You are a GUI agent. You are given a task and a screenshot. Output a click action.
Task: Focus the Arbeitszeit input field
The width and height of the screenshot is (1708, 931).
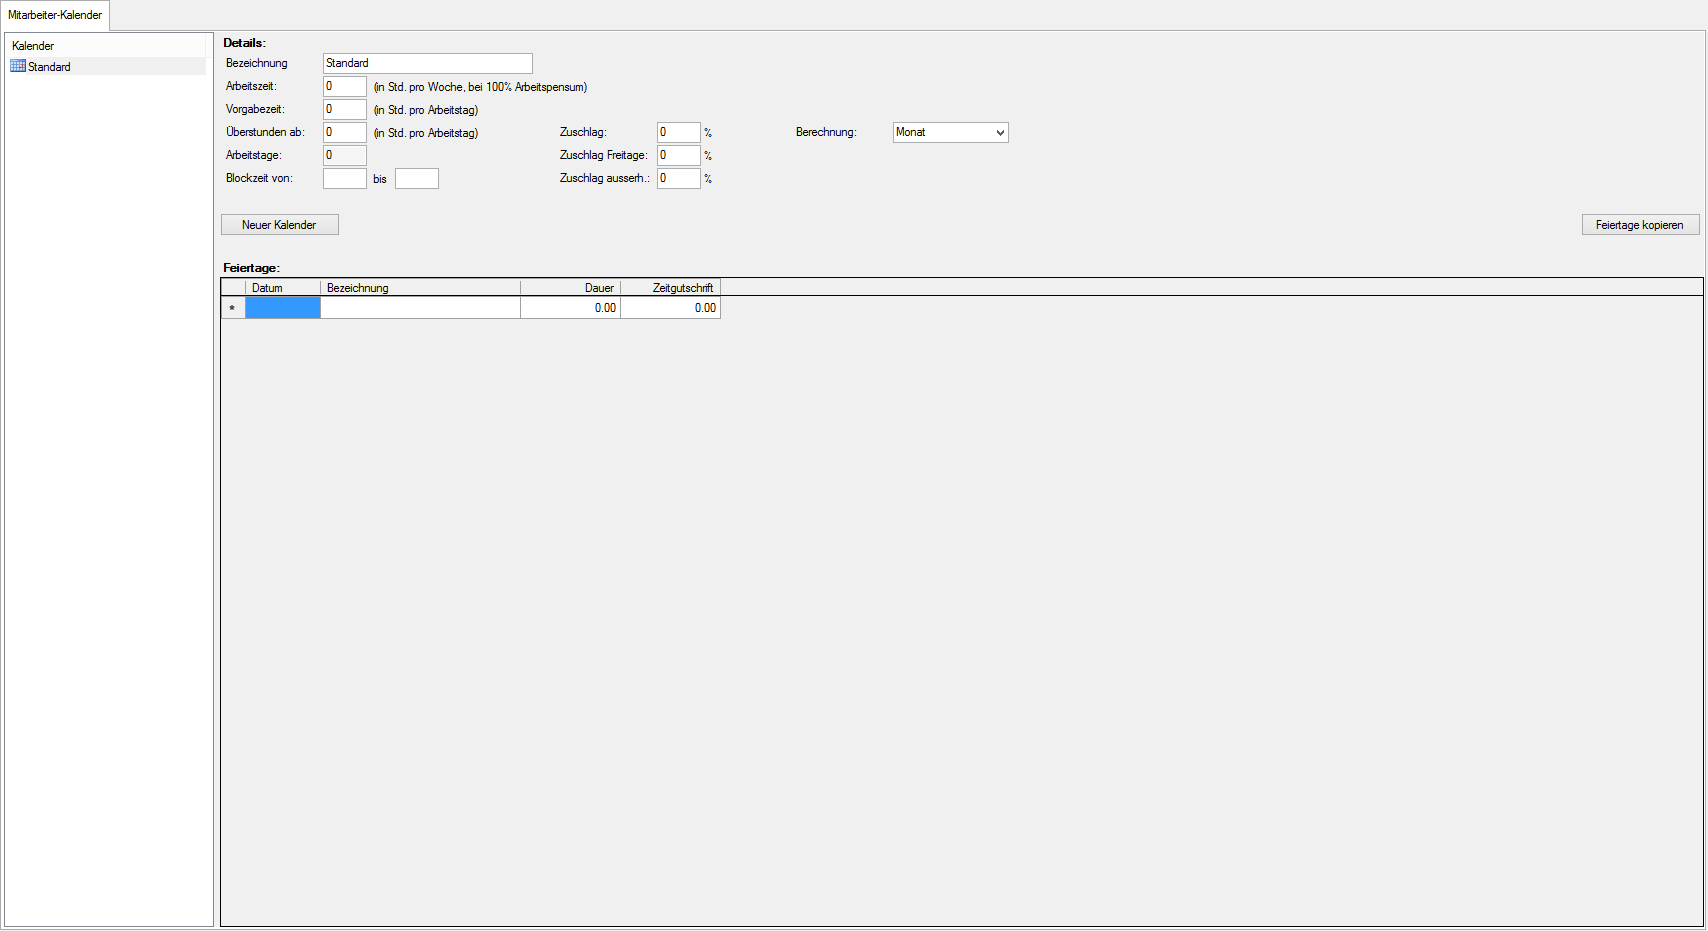tap(344, 86)
